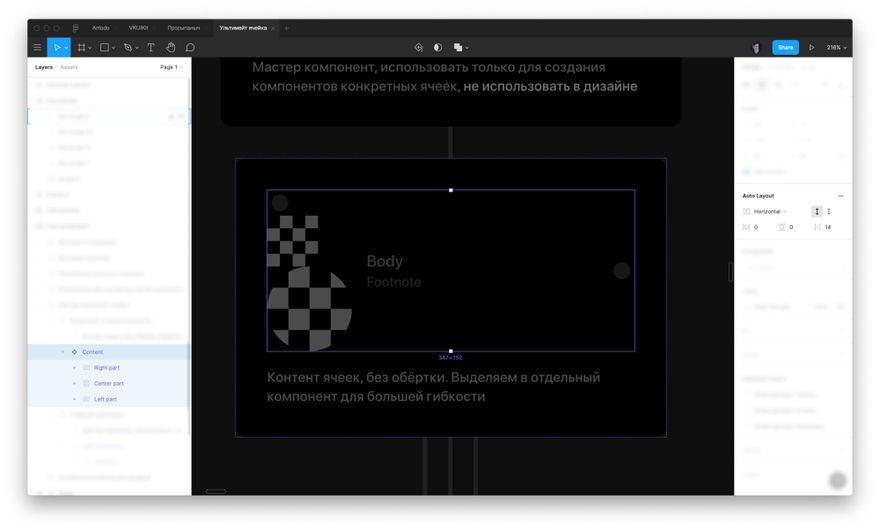This screenshot has height=532, width=880.
Task: Select the Ультимейт ячейка file tab
Action: (243, 28)
